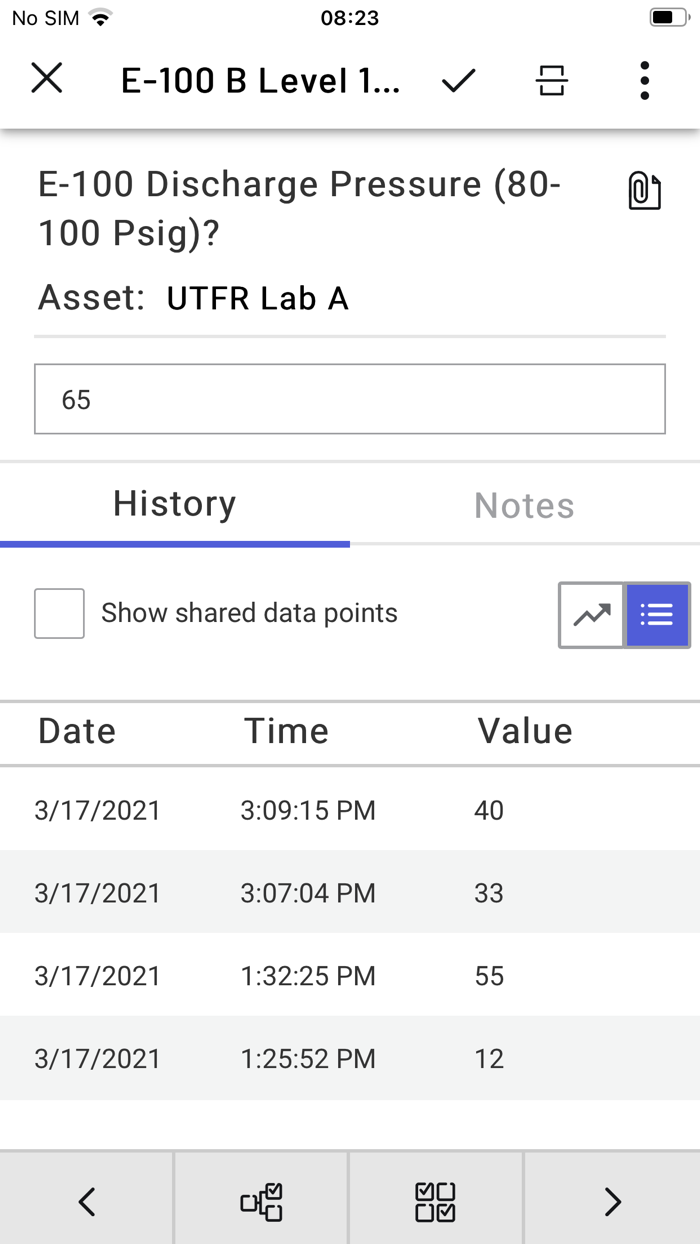Switch to the History tab
The width and height of the screenshot is (700, 1244).
click(x=175, y=504)
